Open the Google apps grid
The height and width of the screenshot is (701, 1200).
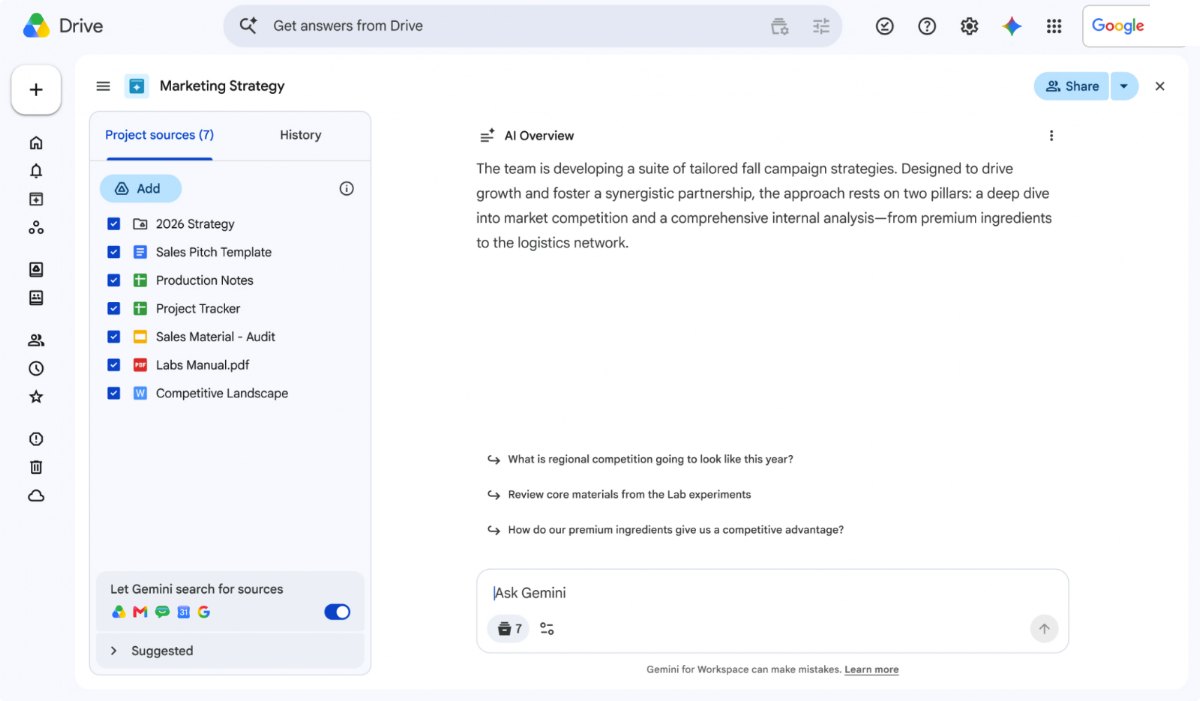click(1054, 27)
